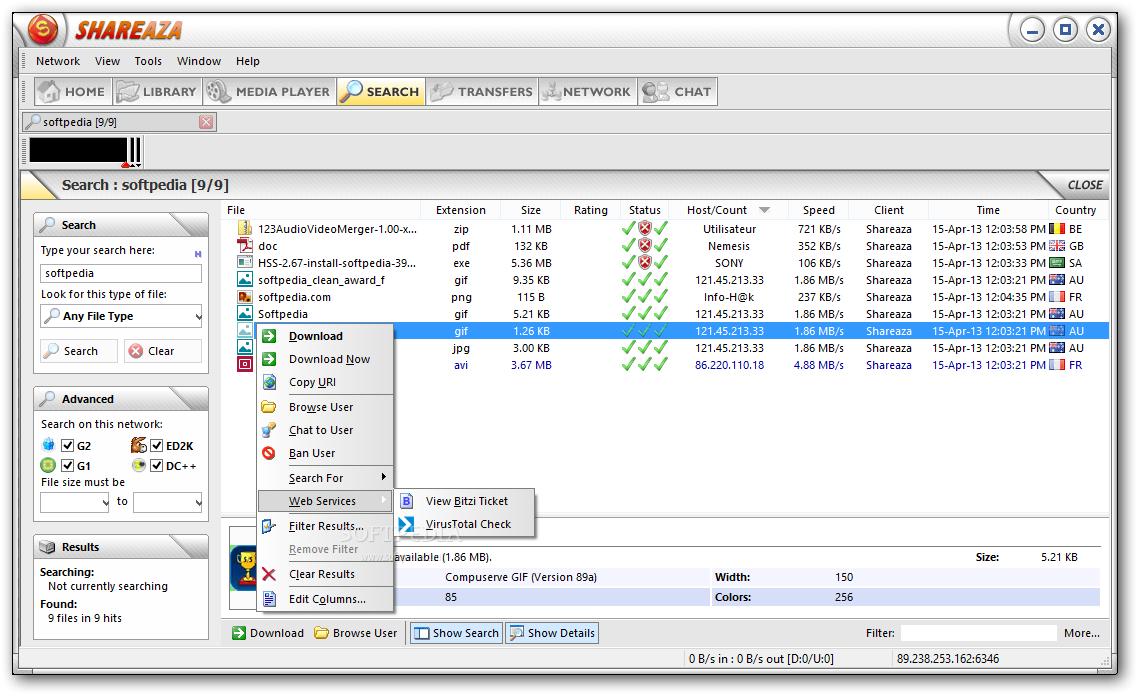Collapse the Search panel header
Image resolution: width=1138 pixels, height=695 pixels.
click(121, 225)
